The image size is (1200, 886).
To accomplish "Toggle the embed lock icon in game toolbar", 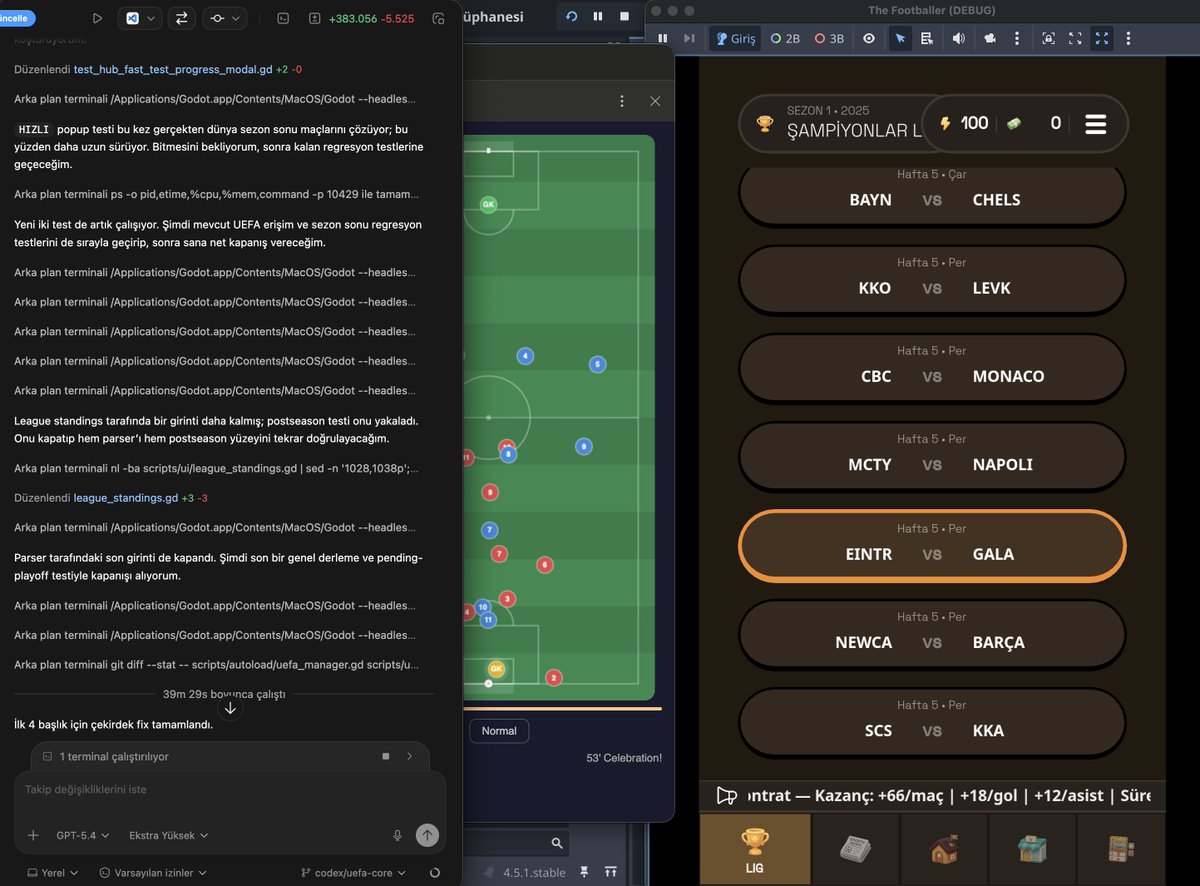I will (x=1048, y=38).
